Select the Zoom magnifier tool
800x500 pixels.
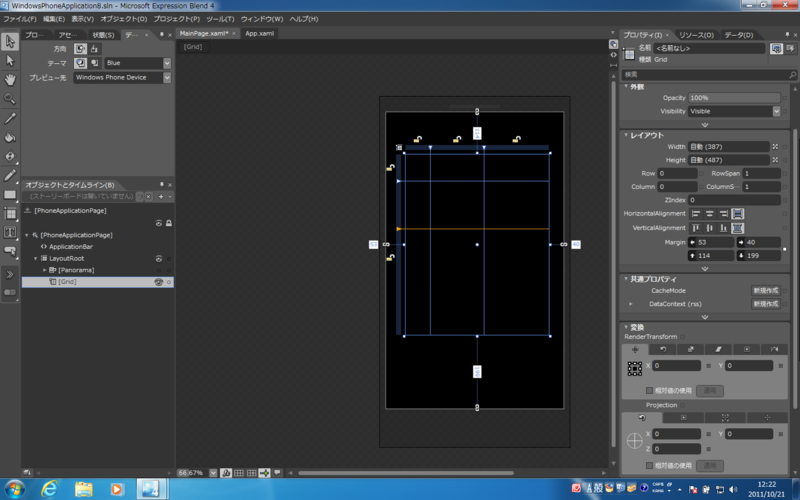click(10, 98)
